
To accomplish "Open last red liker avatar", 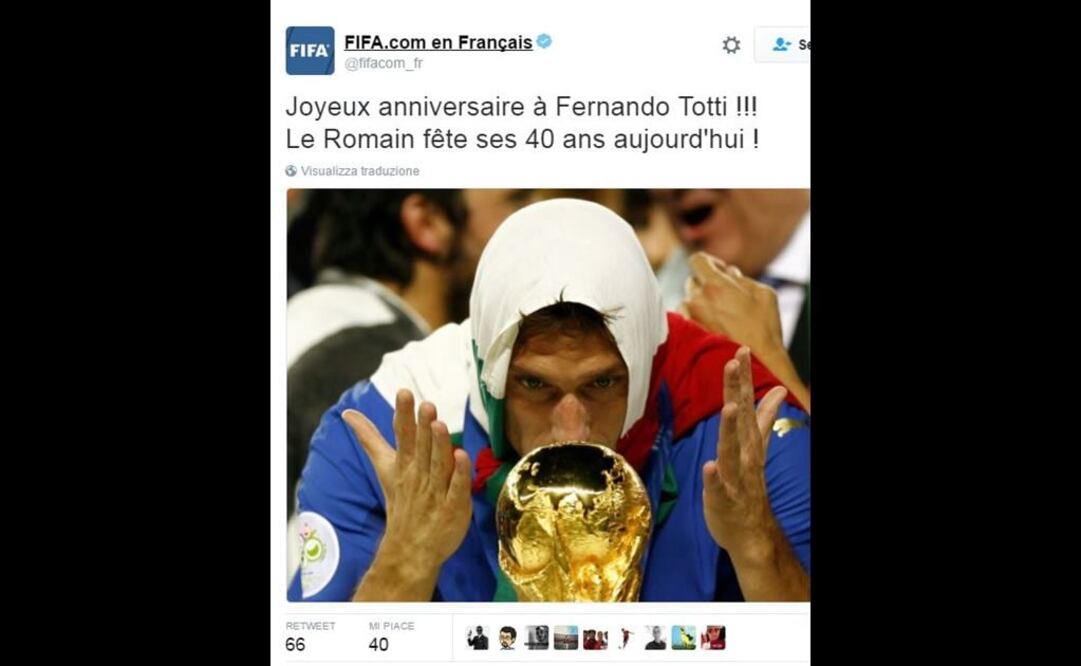I will coord(714,638).
